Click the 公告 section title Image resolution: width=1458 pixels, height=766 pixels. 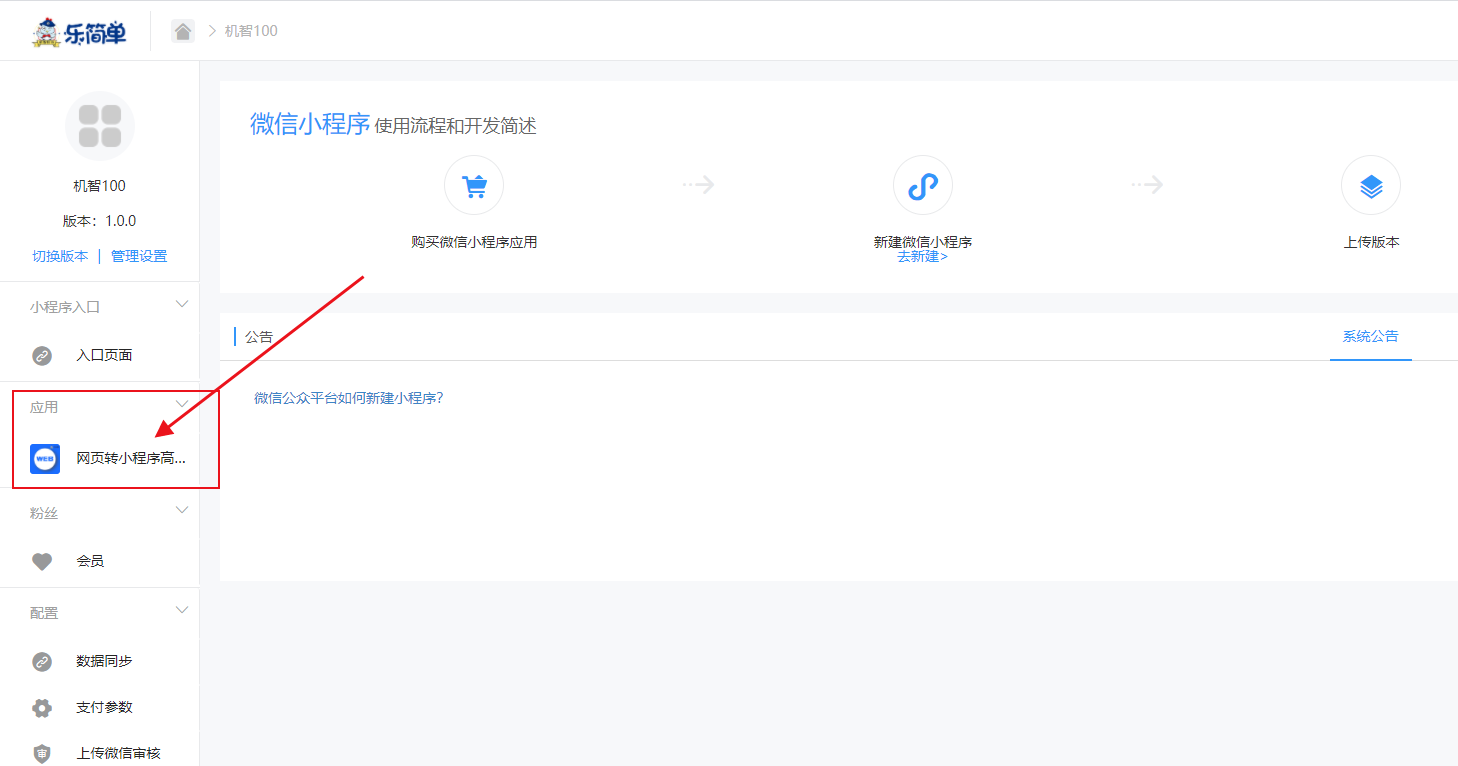tap(259, 337)
